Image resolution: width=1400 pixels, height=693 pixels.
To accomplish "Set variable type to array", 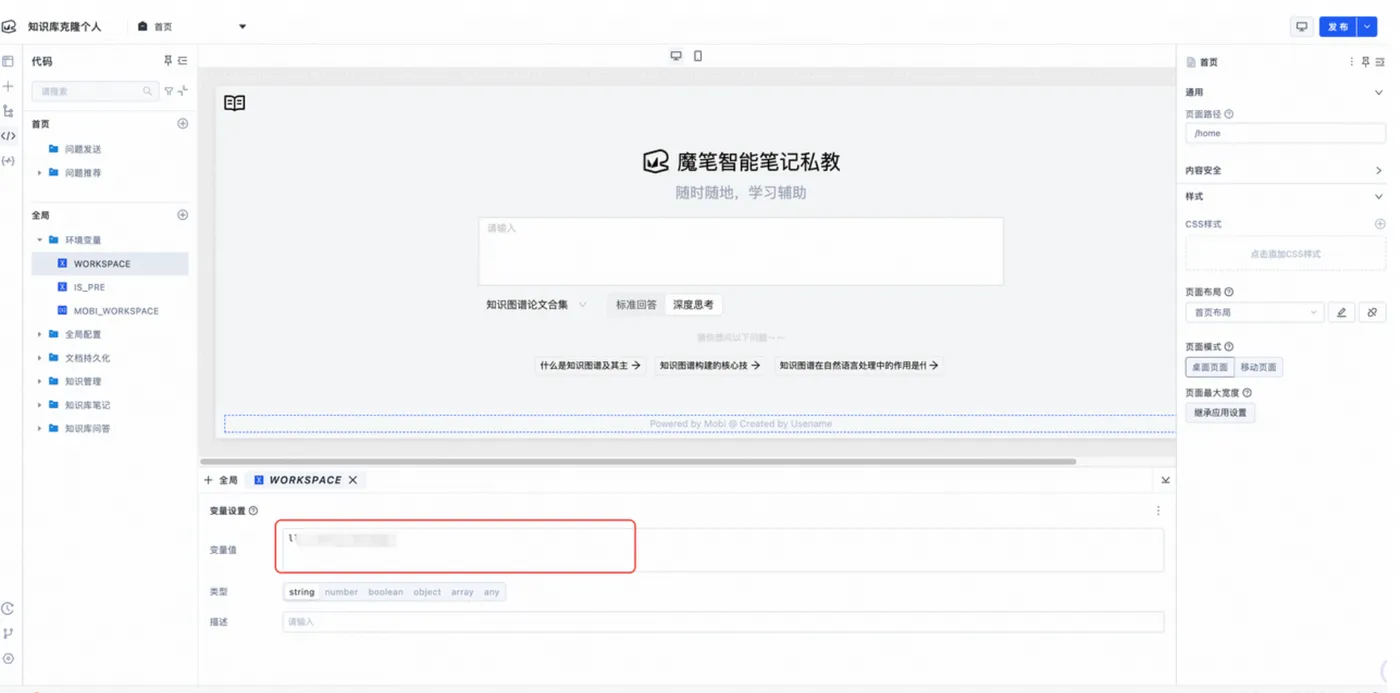I will tap(462, 592).
